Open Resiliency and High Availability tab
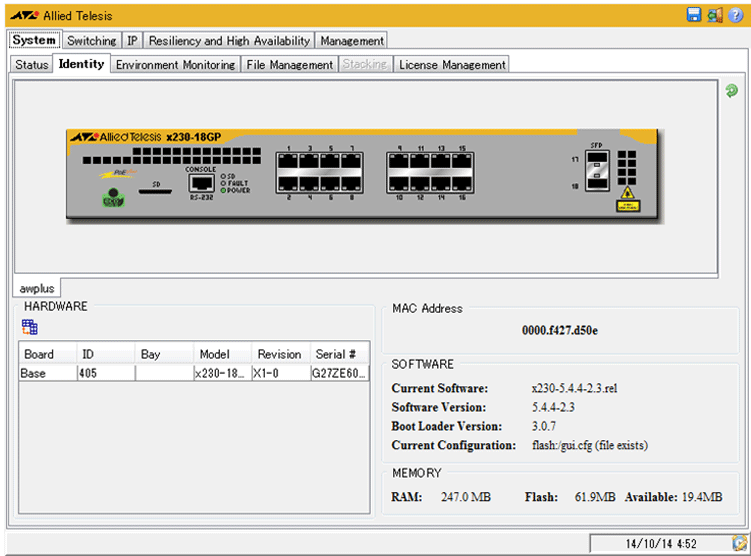 coord(229,41)
